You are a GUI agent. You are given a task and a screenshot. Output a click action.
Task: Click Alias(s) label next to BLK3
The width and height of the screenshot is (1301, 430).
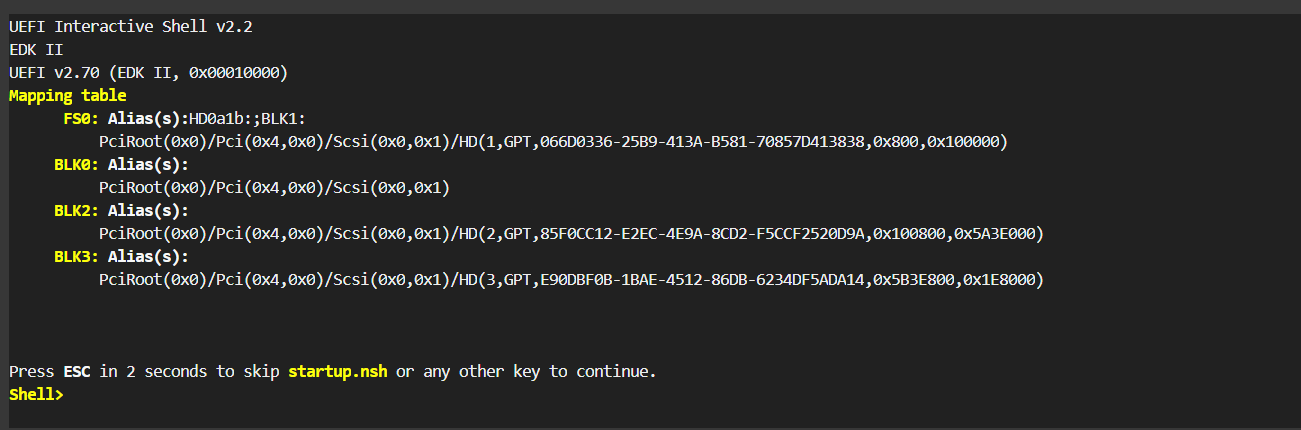148,257
